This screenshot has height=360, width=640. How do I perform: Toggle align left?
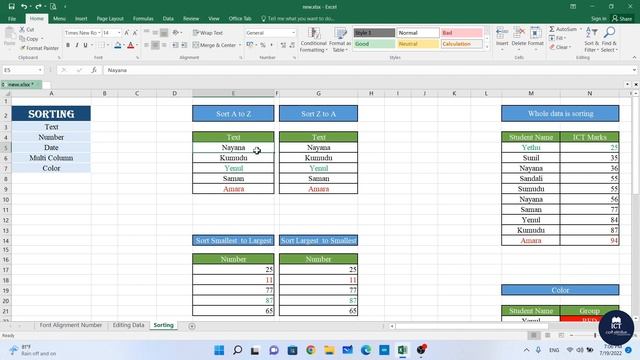[x=147, y=45]
